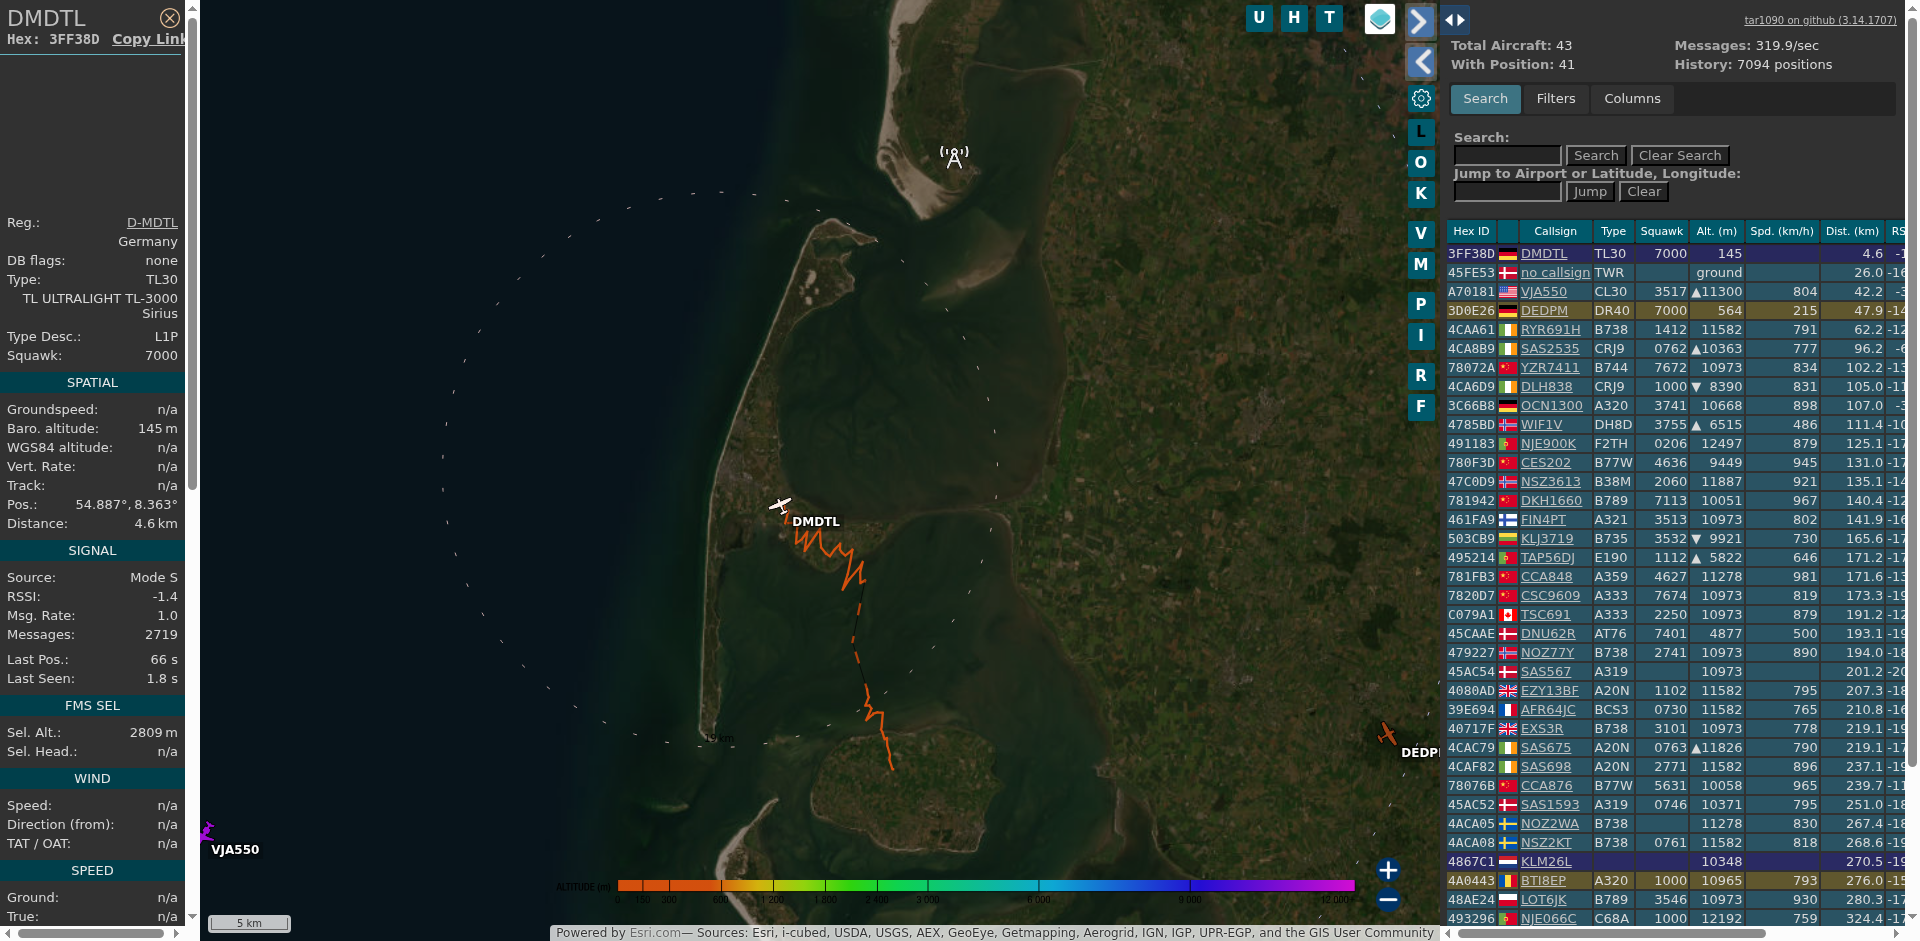Screen dimensions: 1920x941
Task: Sort table by Type column
Action: tap(1613, 231)
